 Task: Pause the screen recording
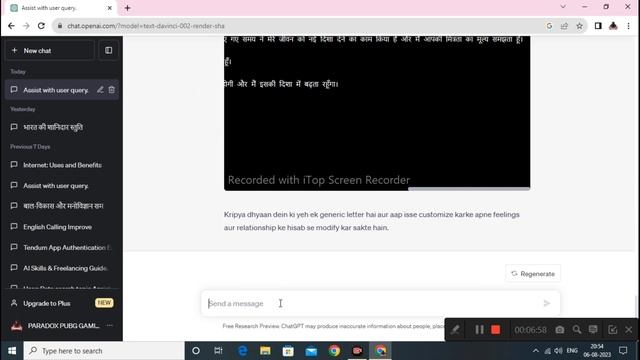(x=479, y=330)
